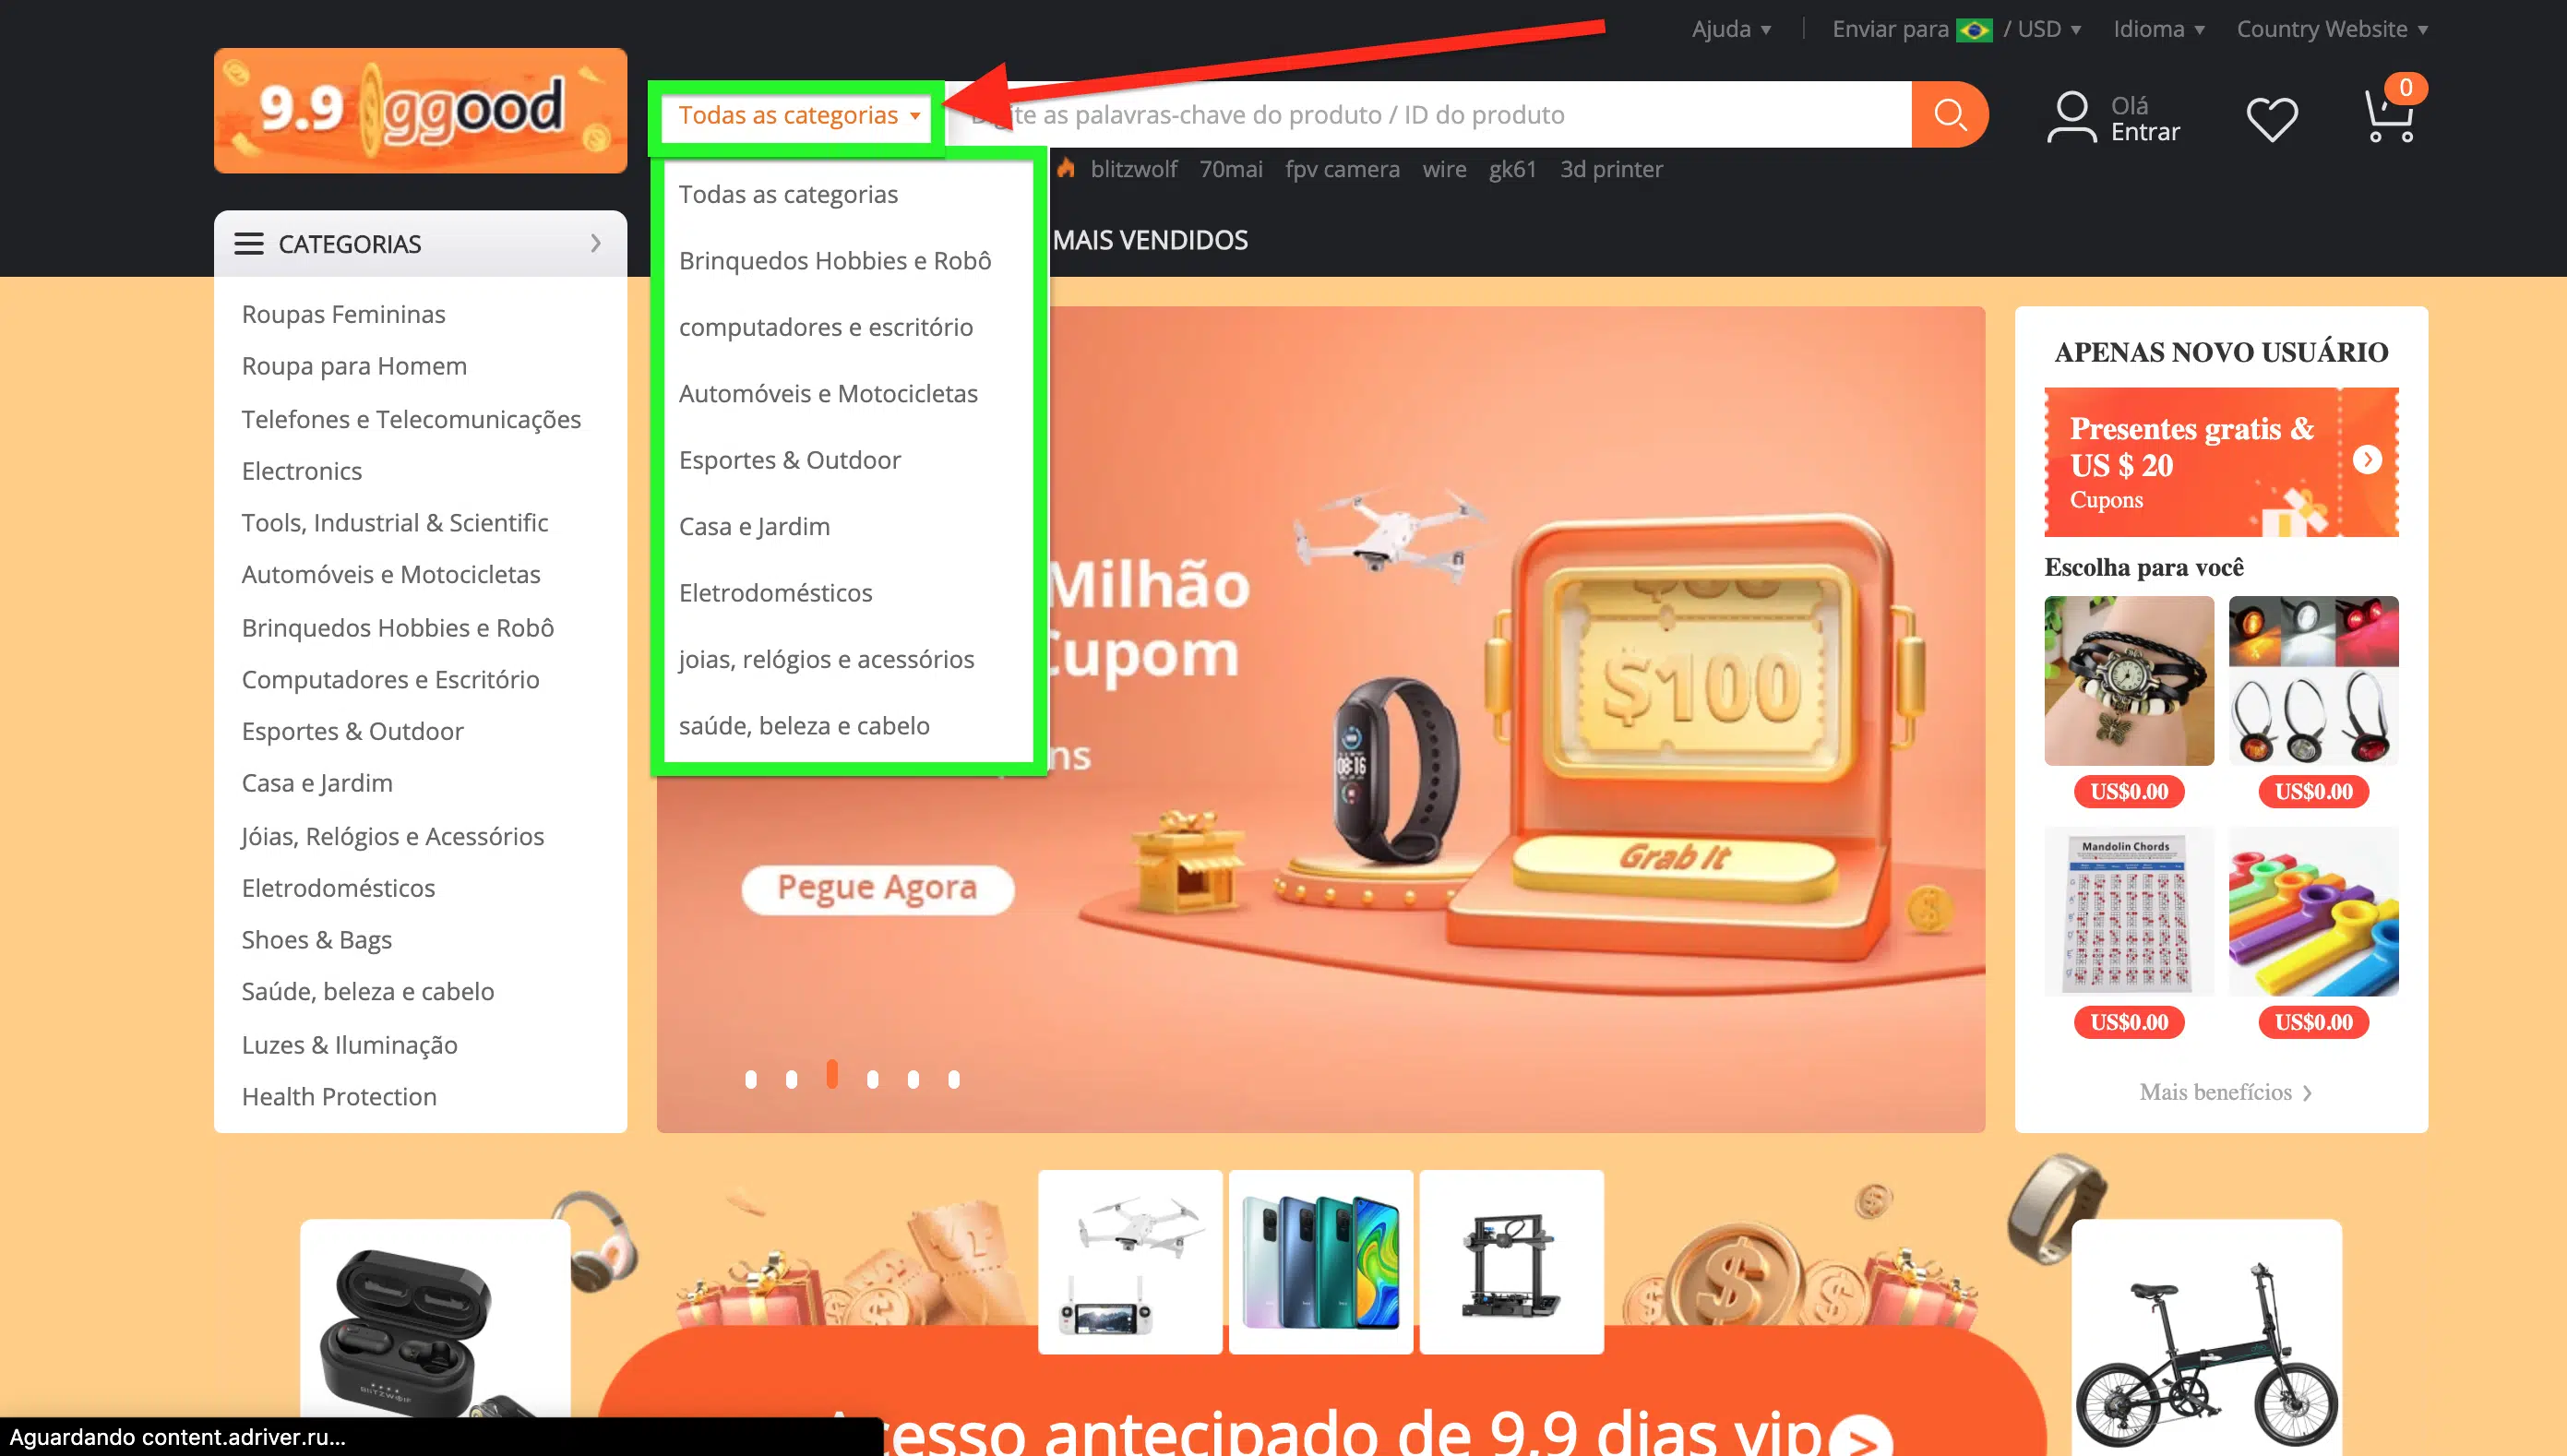Click the Mais benefícios link

[2224, 1093]
